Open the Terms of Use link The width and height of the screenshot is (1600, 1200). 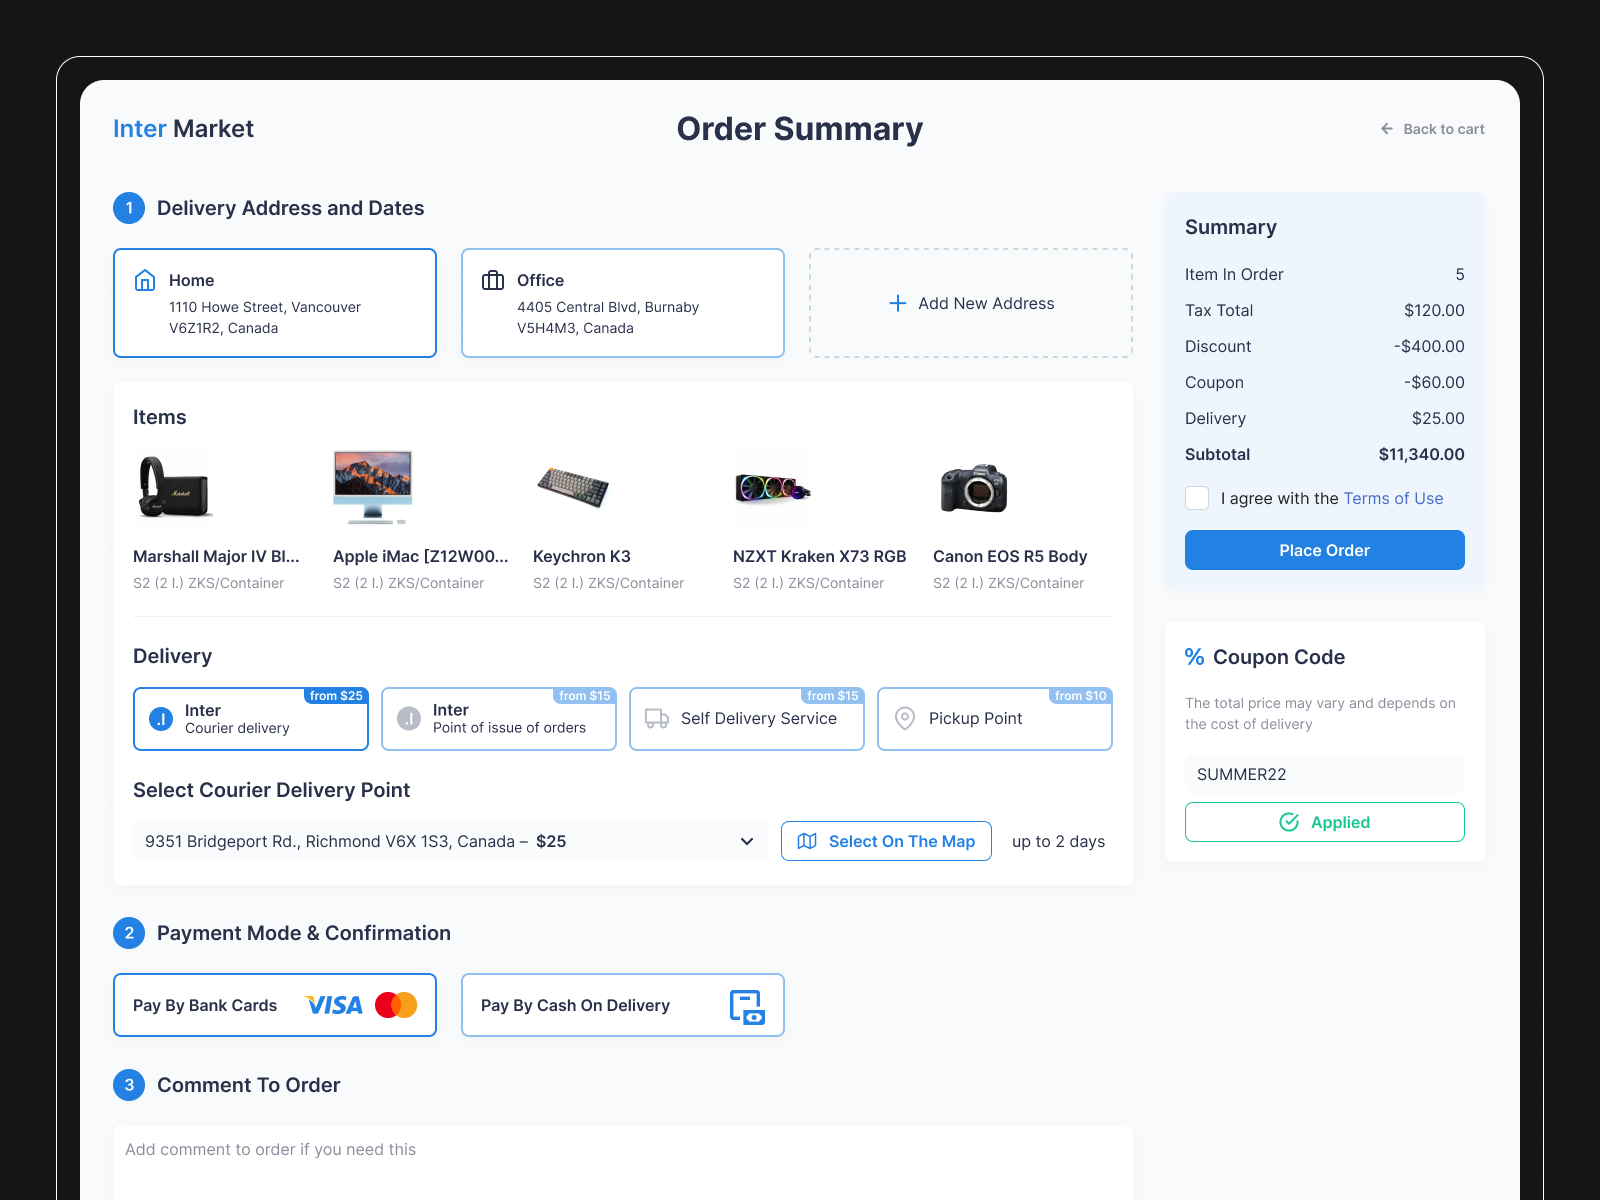1393,498
